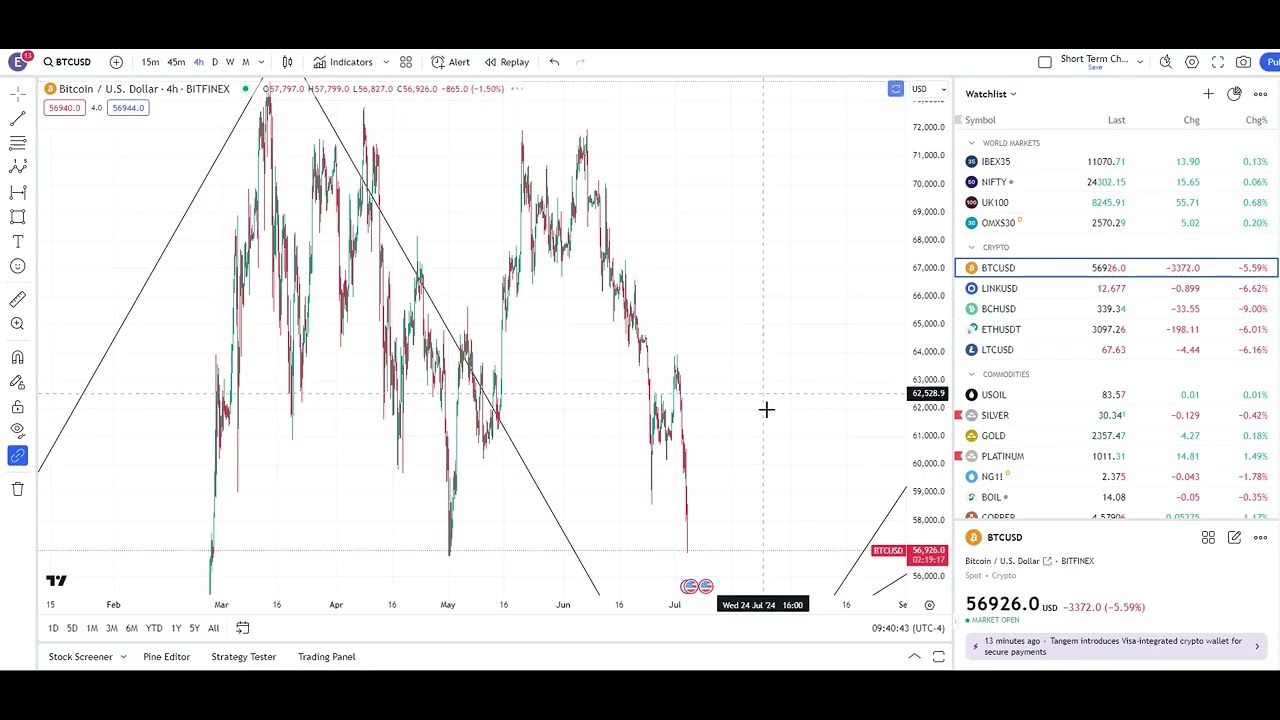This screenshot has height=720, width=1280.
Task: Open Short Term Ch... layout dropdown
Action: [1139, 62]
